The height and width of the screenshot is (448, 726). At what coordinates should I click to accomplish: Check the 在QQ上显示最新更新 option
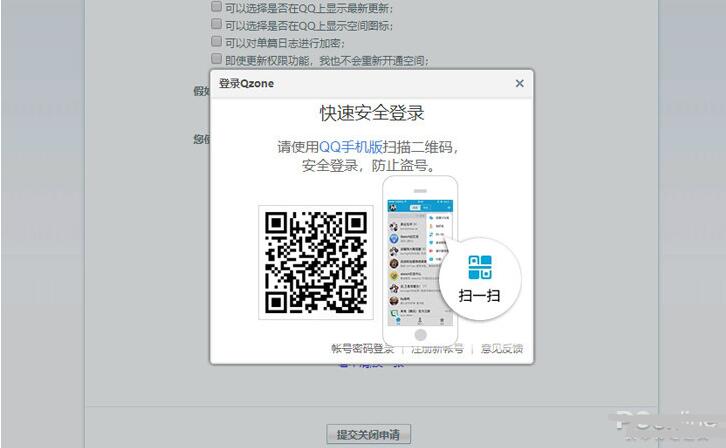pos(216,6)
